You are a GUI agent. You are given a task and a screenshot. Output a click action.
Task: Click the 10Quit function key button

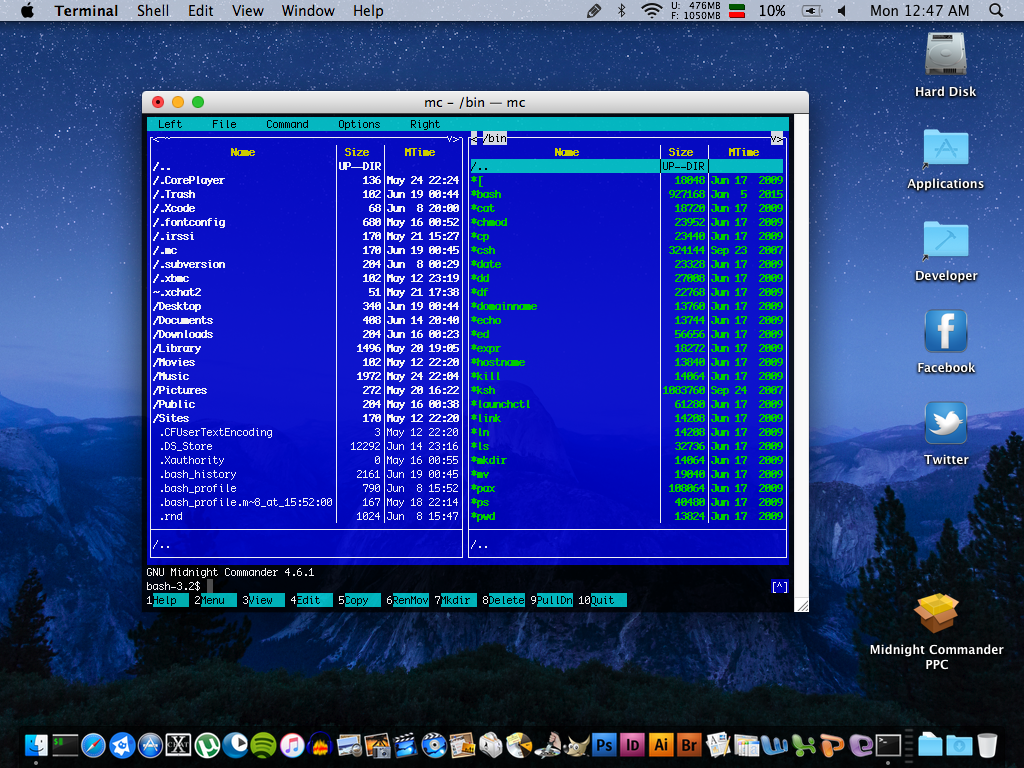[602, 600]
